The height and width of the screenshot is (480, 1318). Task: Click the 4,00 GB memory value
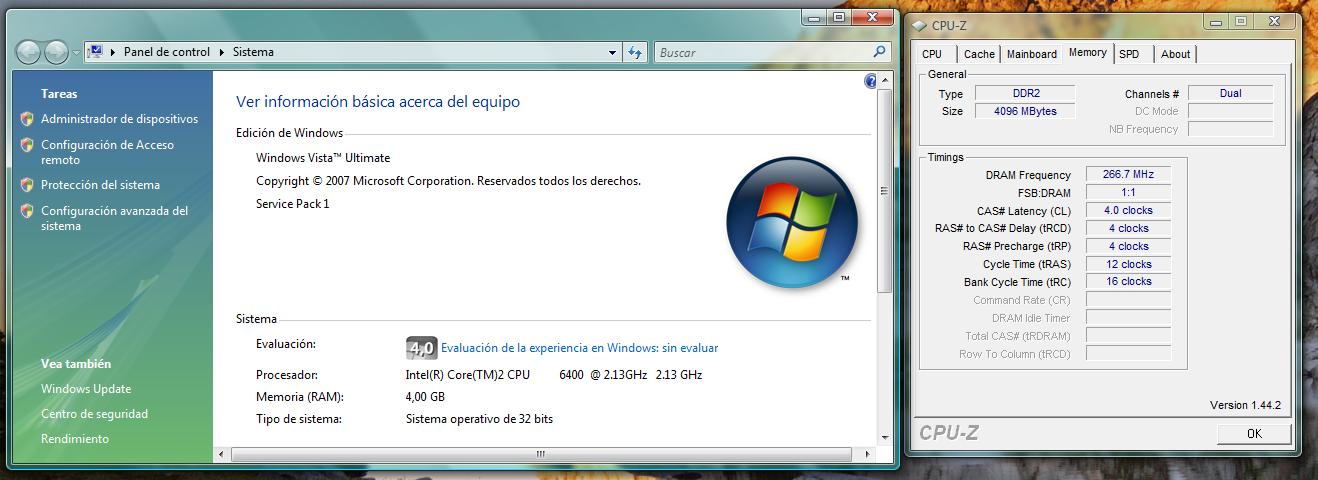point(425,397)
